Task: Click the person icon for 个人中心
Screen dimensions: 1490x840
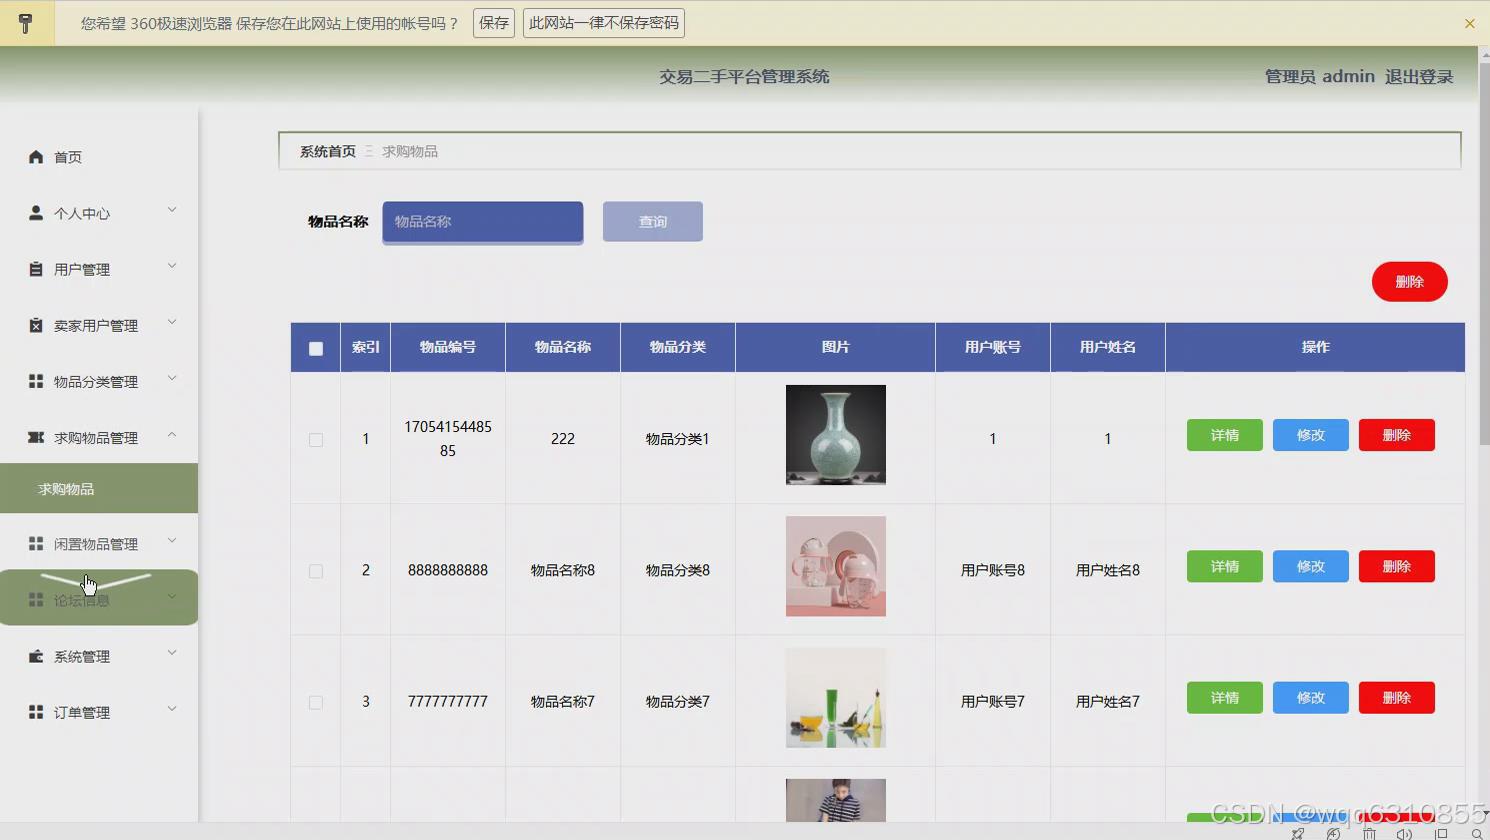Action: pyautogui.click(x=36, y=213)
